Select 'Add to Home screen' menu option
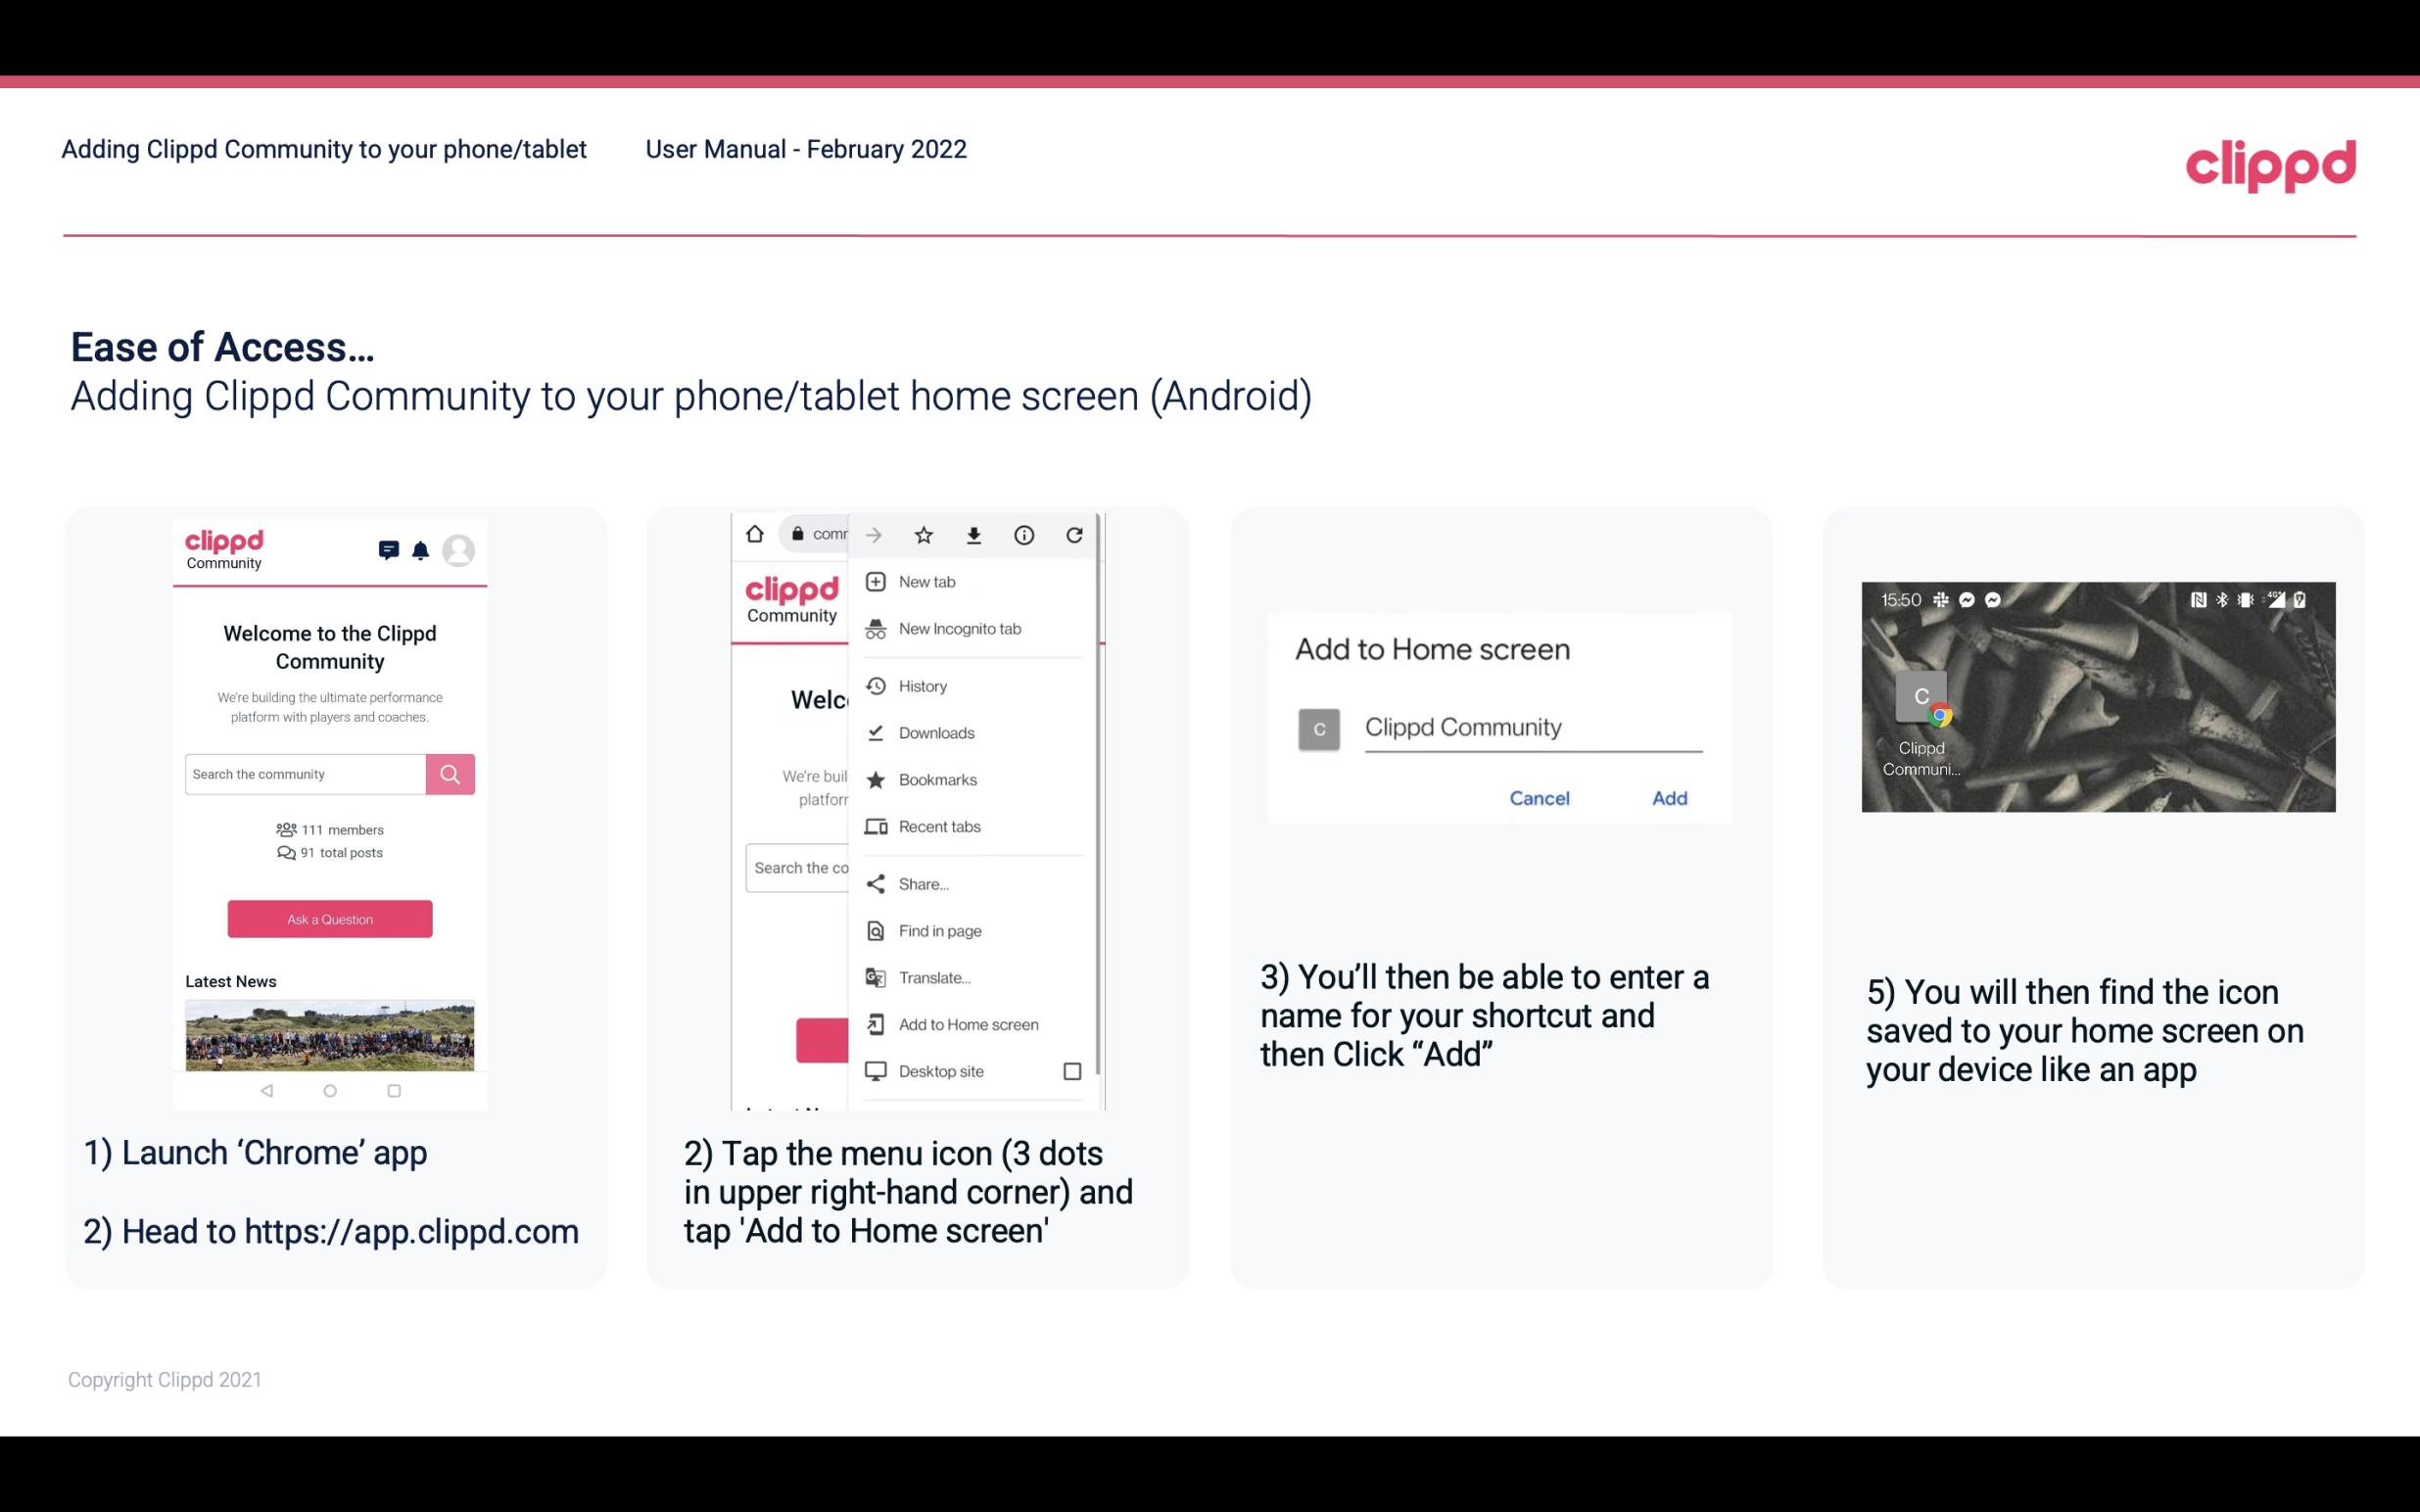2420x1512 pixels. tap(967, 1024)
